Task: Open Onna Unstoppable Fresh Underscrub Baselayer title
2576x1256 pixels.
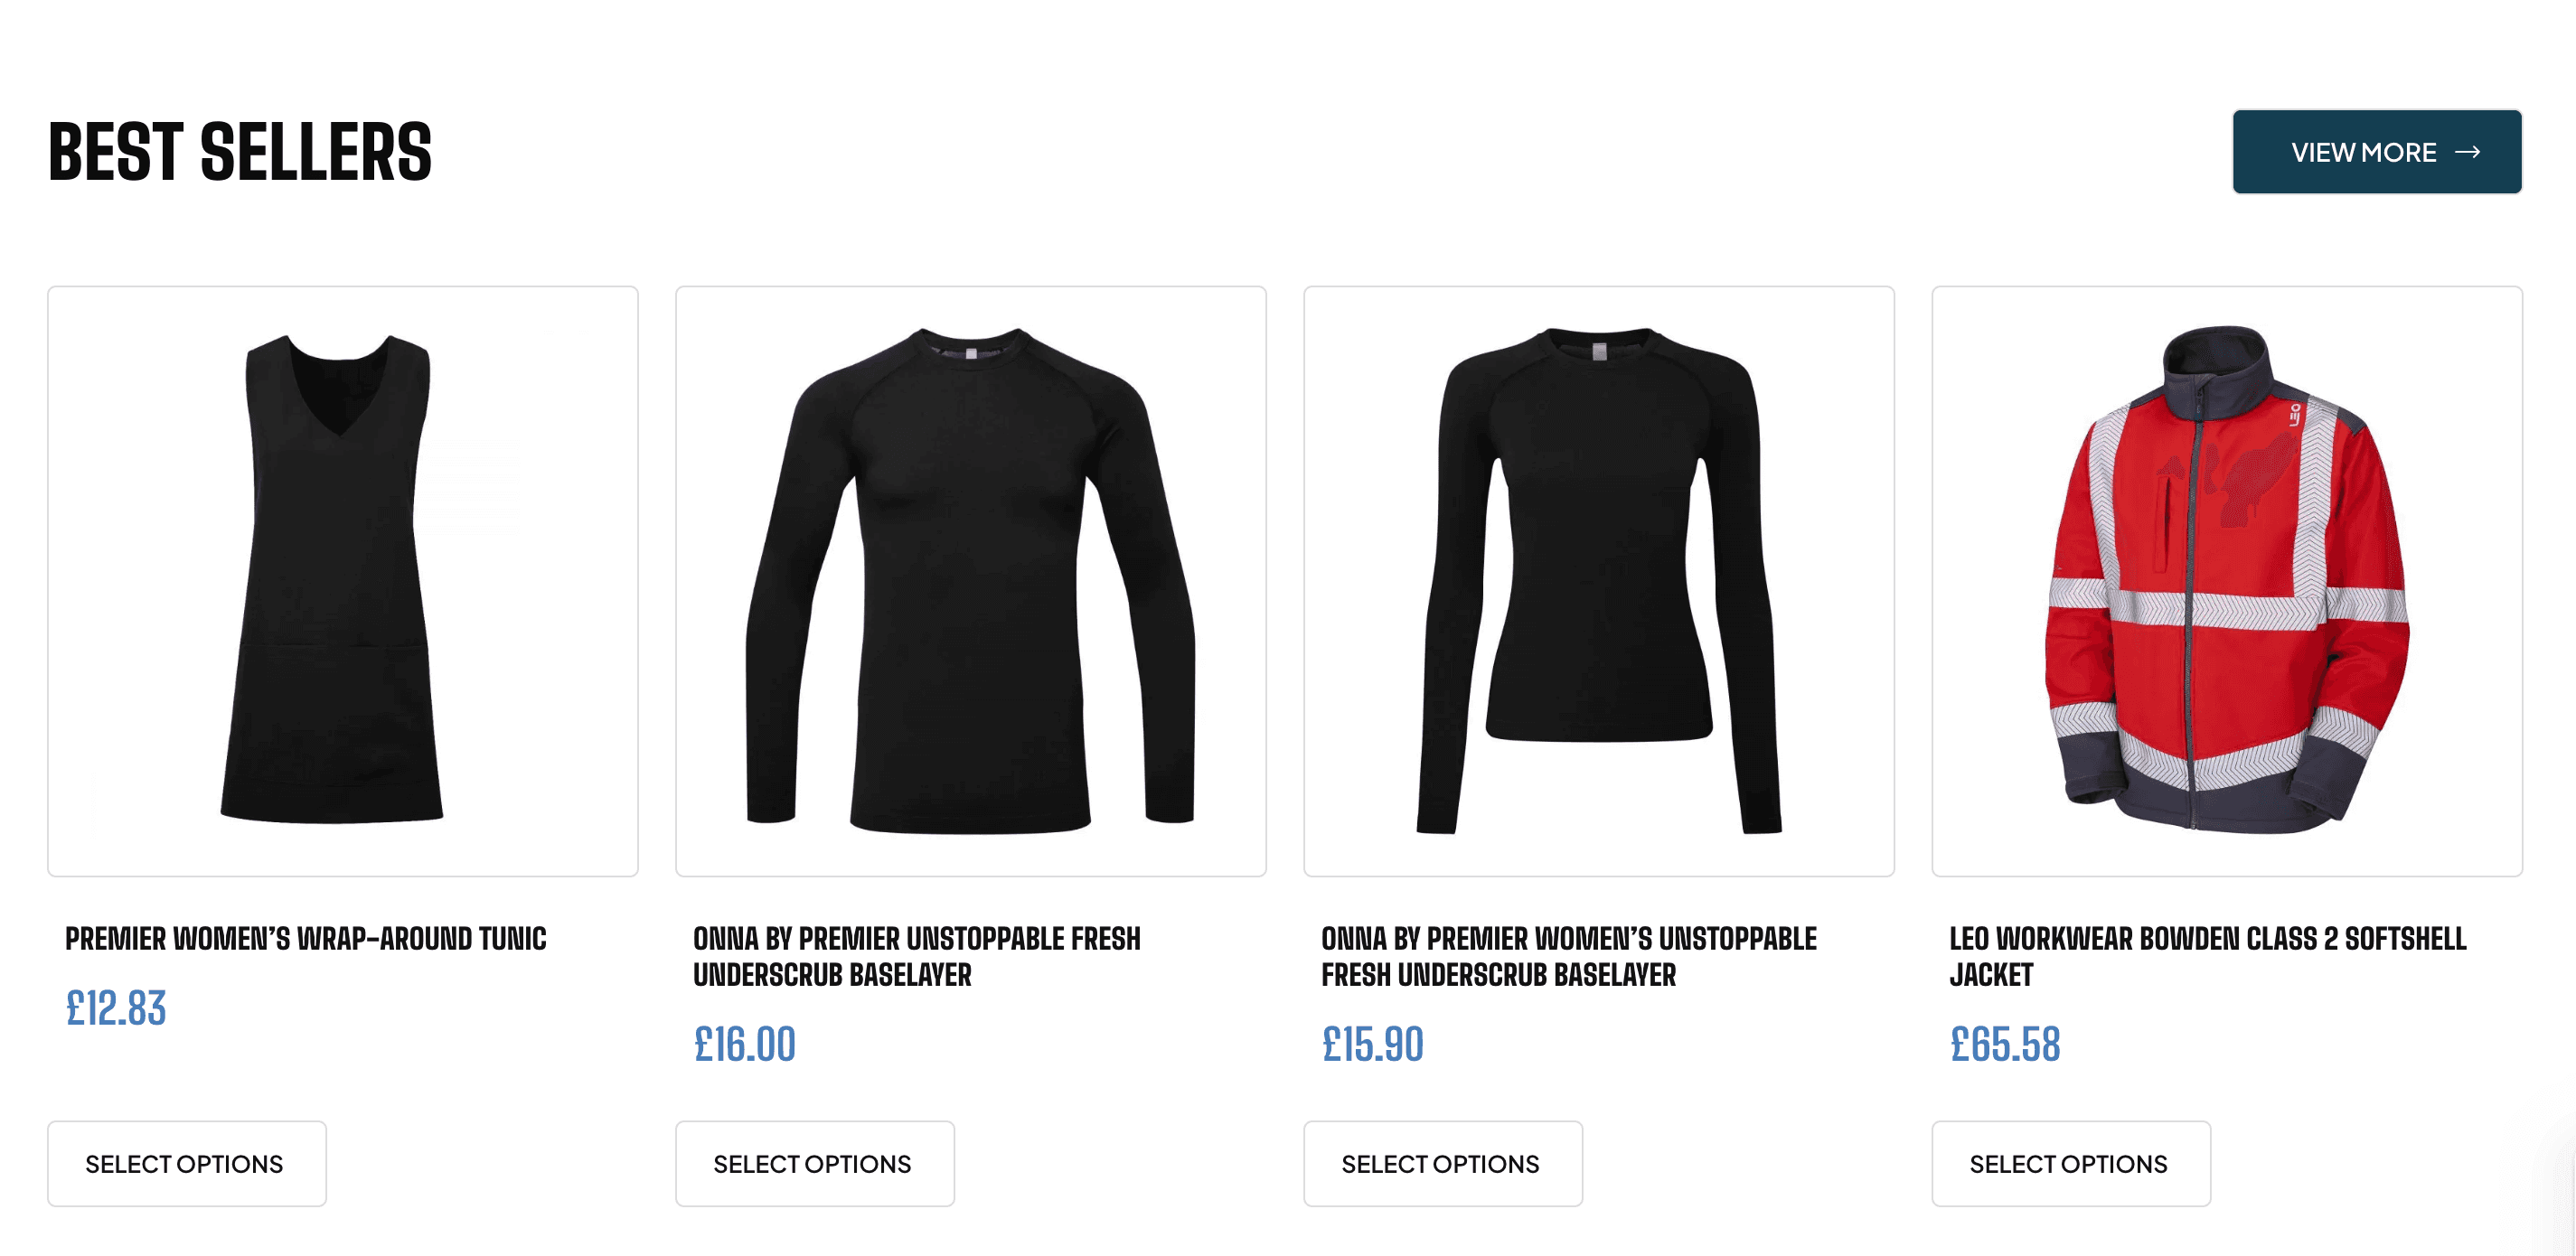Action: point(917,956)
